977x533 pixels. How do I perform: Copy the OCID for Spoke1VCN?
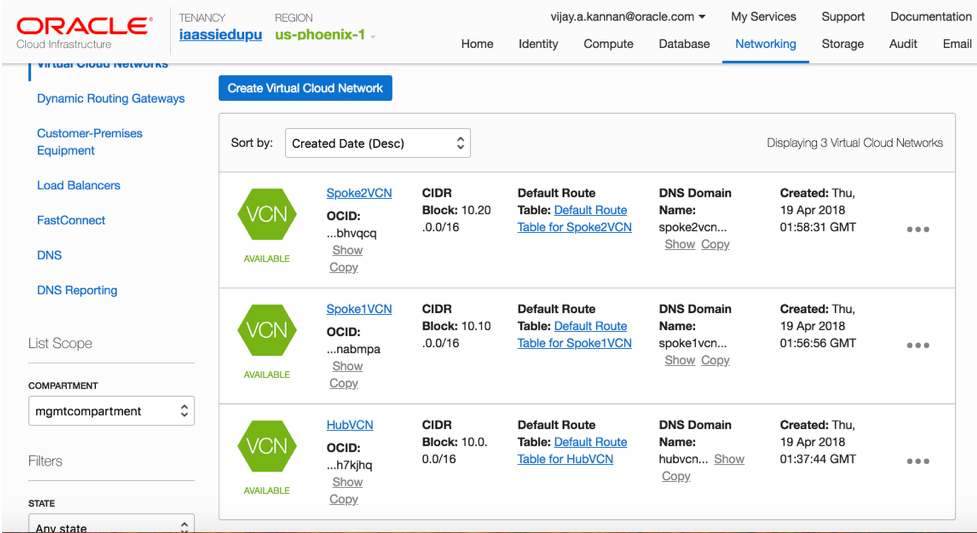click(x=343, y=383)
